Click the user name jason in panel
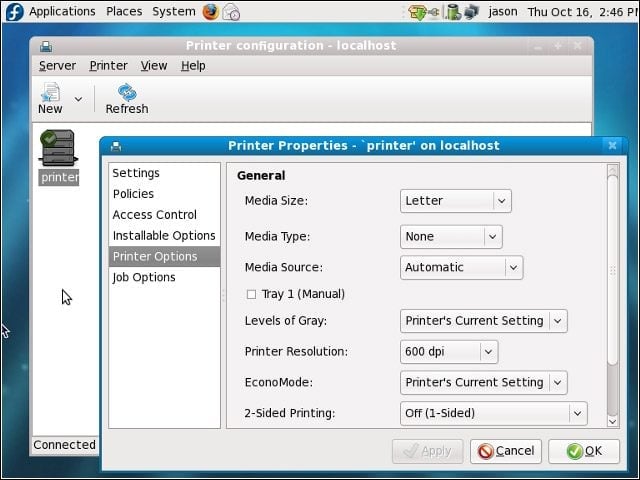This screenshot has height=480, width=640. (x=503, y=11)
